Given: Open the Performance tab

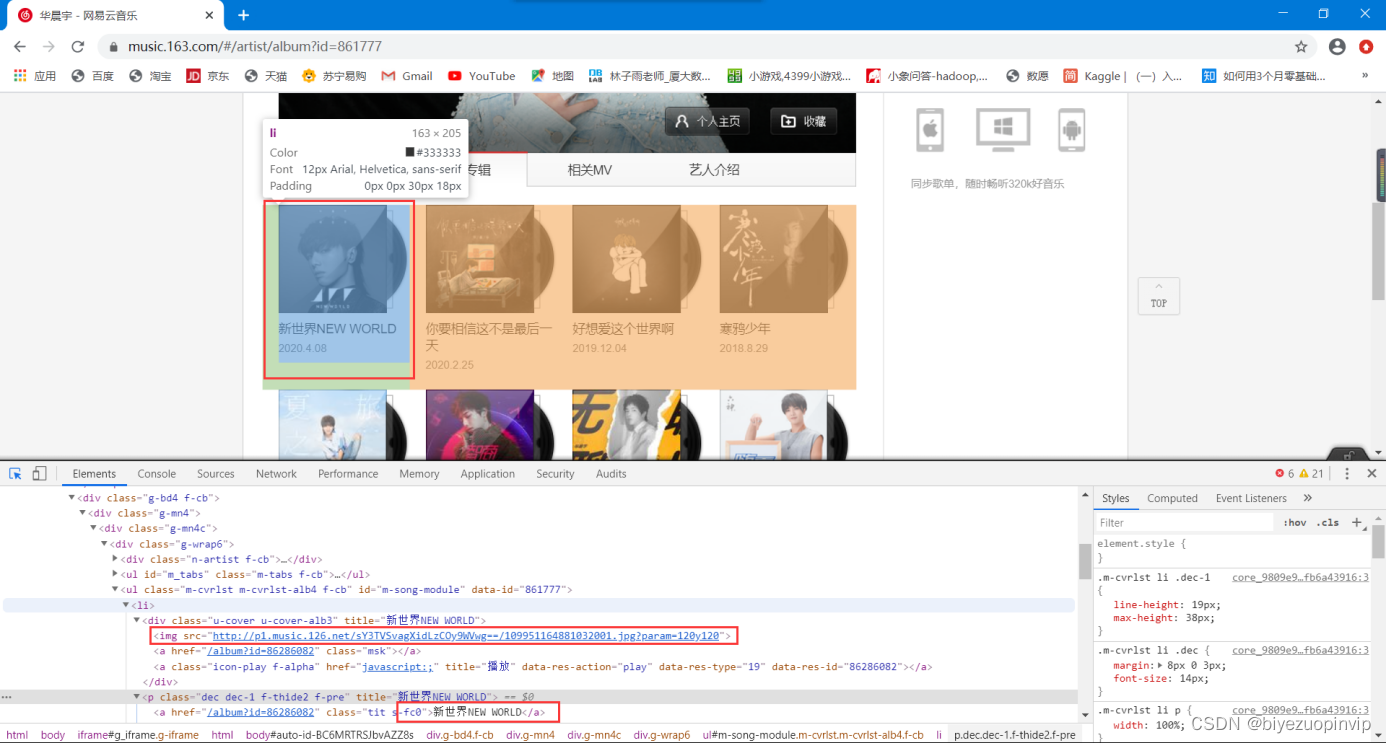Looking at the screenshot, I should click(x=348, y=474).
